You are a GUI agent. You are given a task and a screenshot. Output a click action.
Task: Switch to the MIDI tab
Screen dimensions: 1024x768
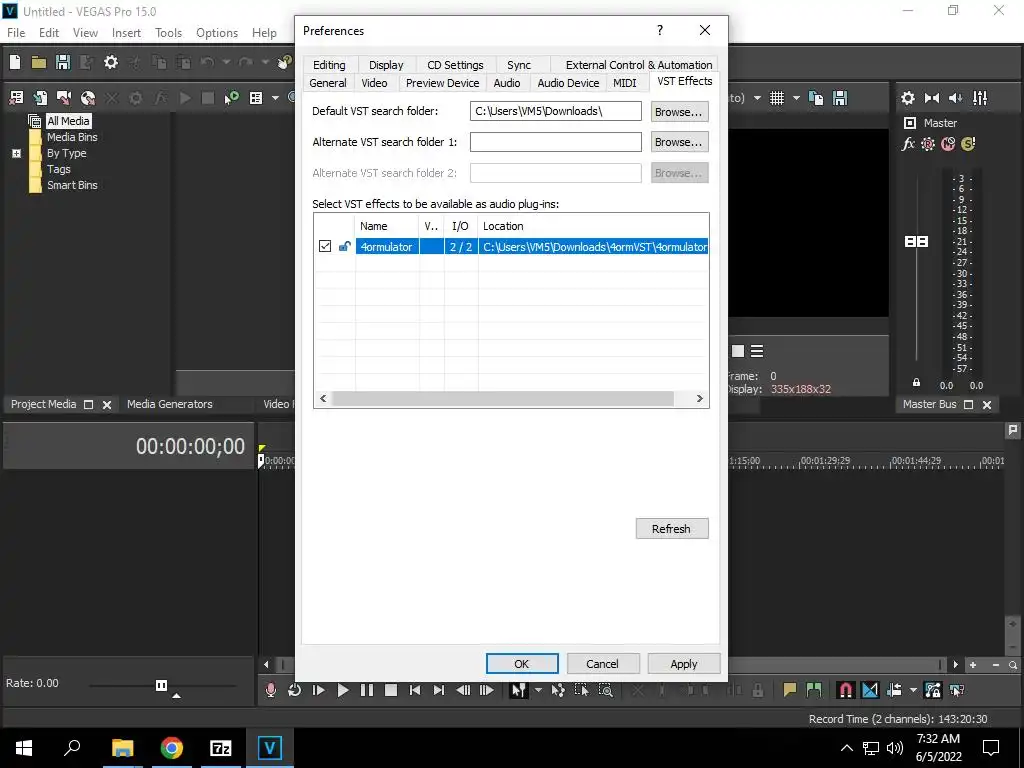click(x=624, y=83)
